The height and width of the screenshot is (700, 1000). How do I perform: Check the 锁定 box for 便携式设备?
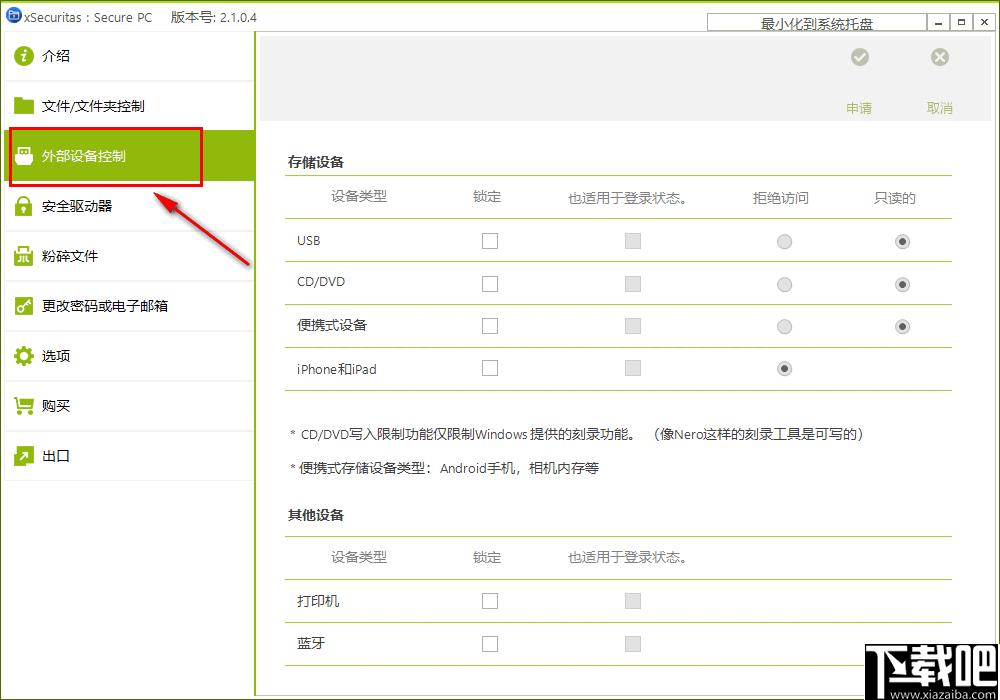pyautogui.click(x=490, y=326)
